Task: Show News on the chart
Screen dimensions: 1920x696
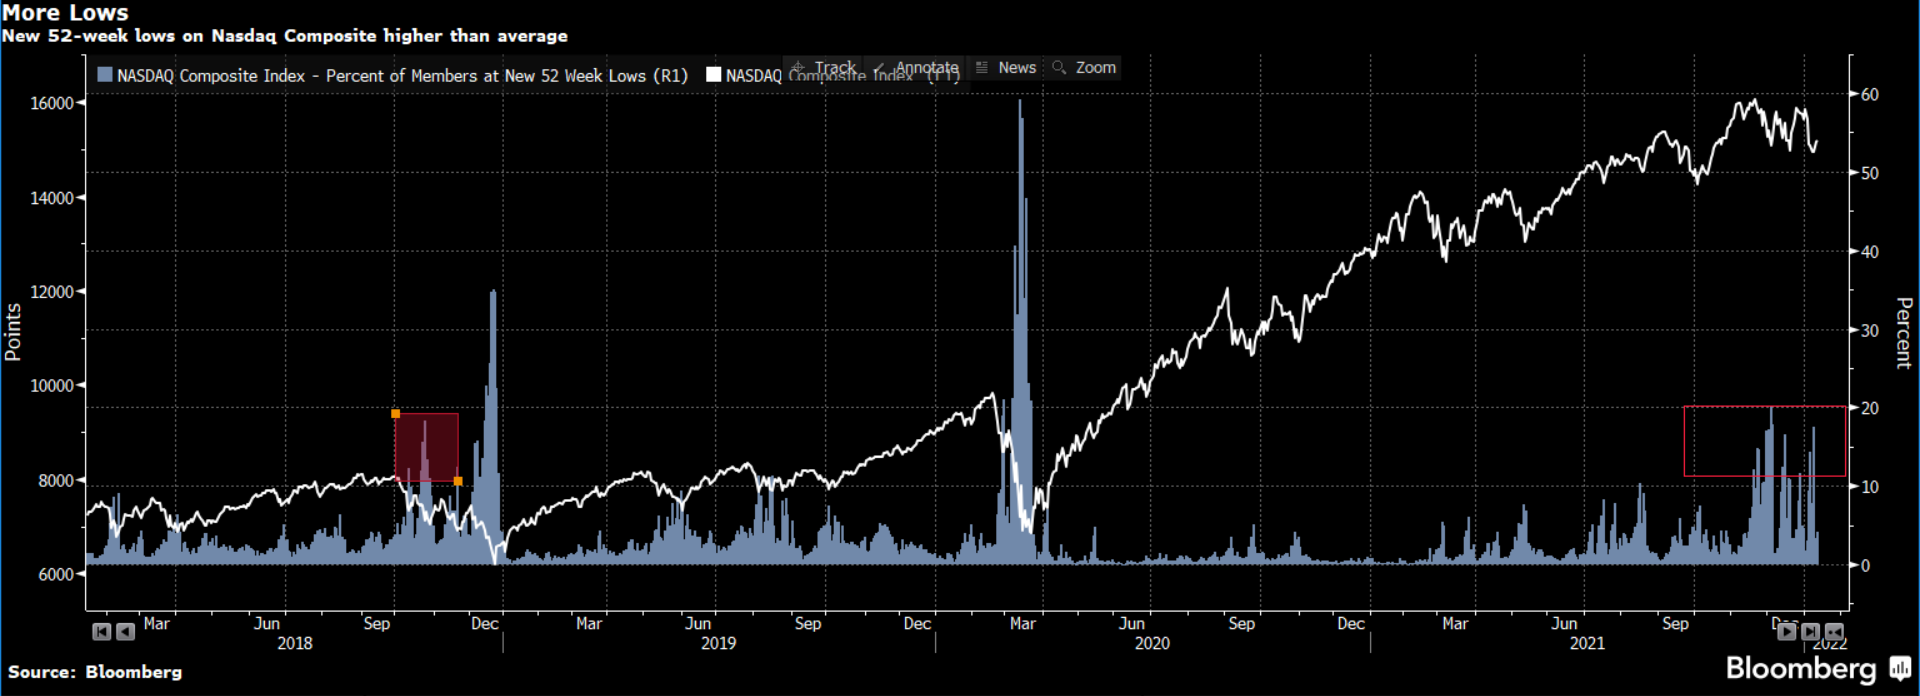Action: coord(1006,67)
